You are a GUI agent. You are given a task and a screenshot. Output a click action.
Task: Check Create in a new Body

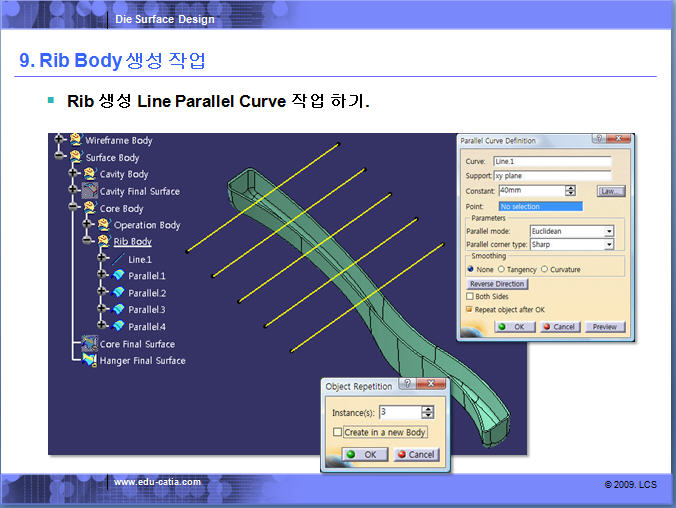coord(337,432)
